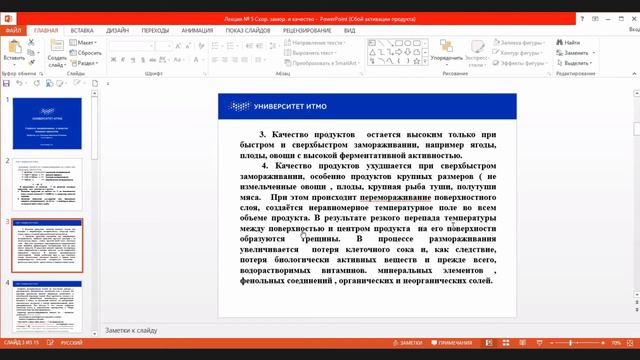Select slide 4 thumbnail
Image resolution: width=640 pixels, height=360 pixels.
tap(47, 307)
